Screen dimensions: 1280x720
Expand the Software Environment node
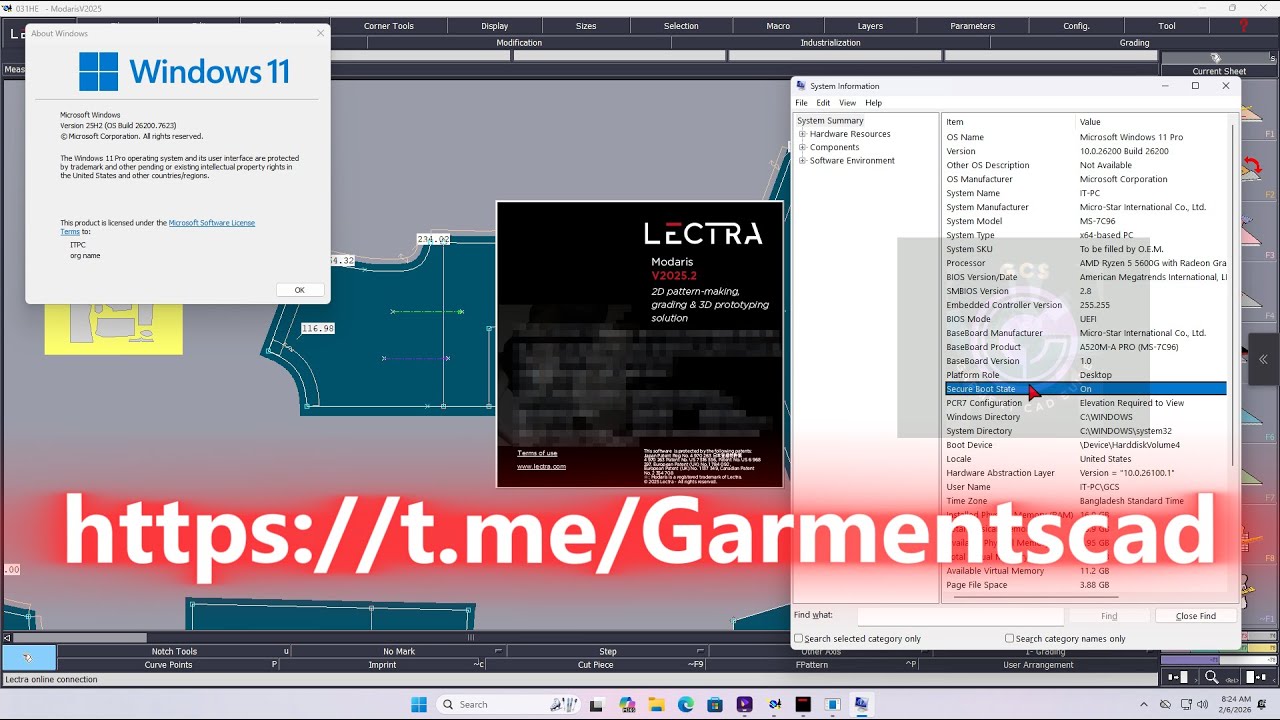[x=802, y=160]
